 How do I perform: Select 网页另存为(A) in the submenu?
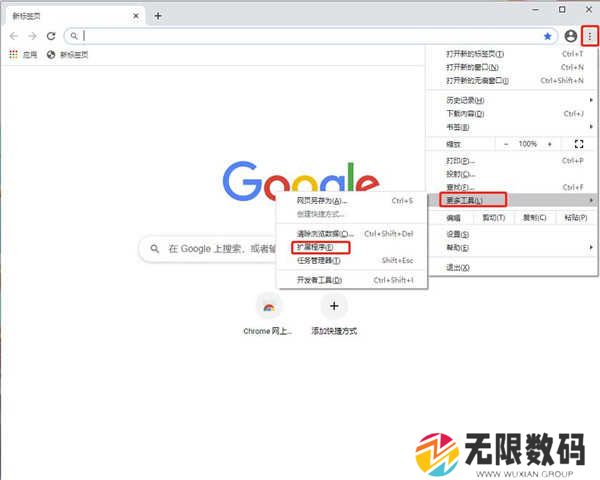pyautogui.click(x=352, y=201)
